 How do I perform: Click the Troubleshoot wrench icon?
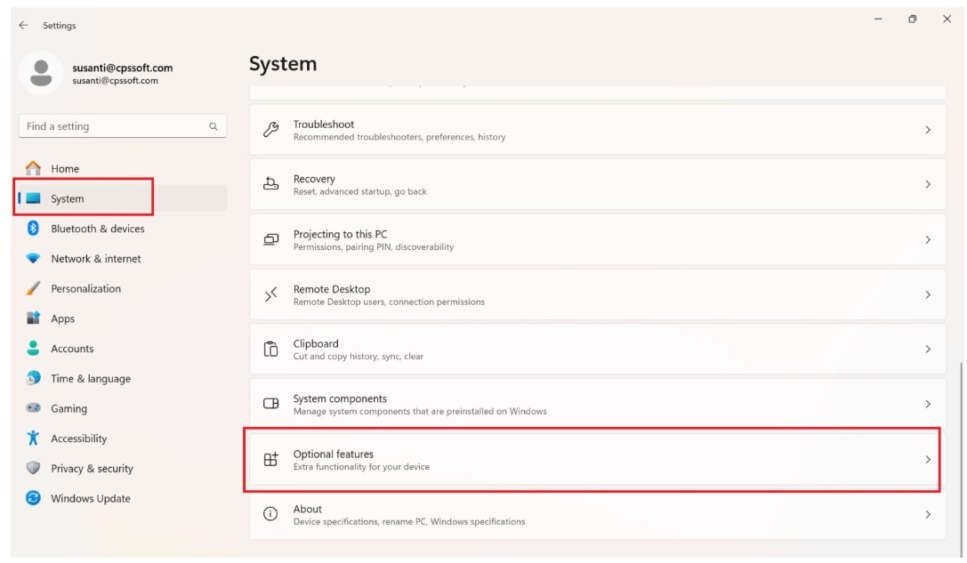coord(271,129)
